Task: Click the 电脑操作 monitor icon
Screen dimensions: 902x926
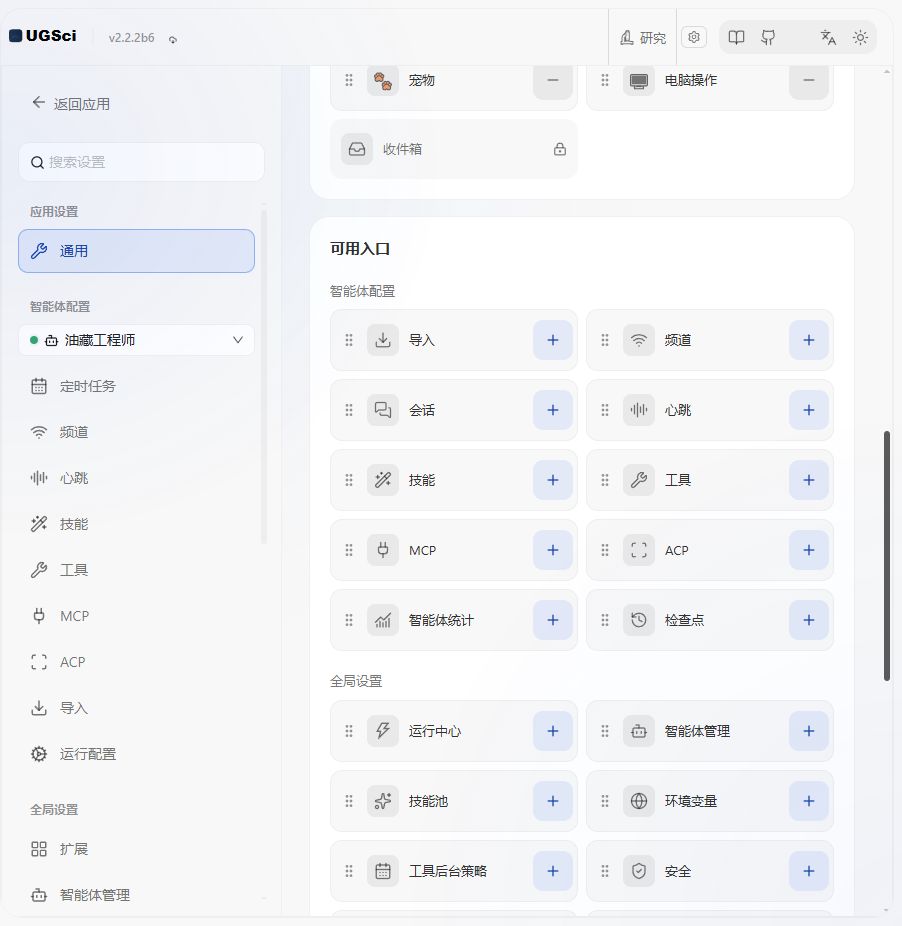Action: click(639, 80)
